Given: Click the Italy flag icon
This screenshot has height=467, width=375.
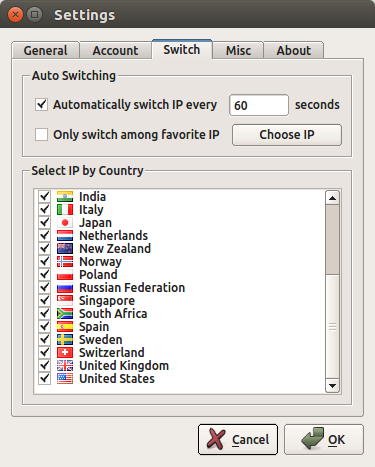Looking at the screenshot, I should (x=65, y=210).
